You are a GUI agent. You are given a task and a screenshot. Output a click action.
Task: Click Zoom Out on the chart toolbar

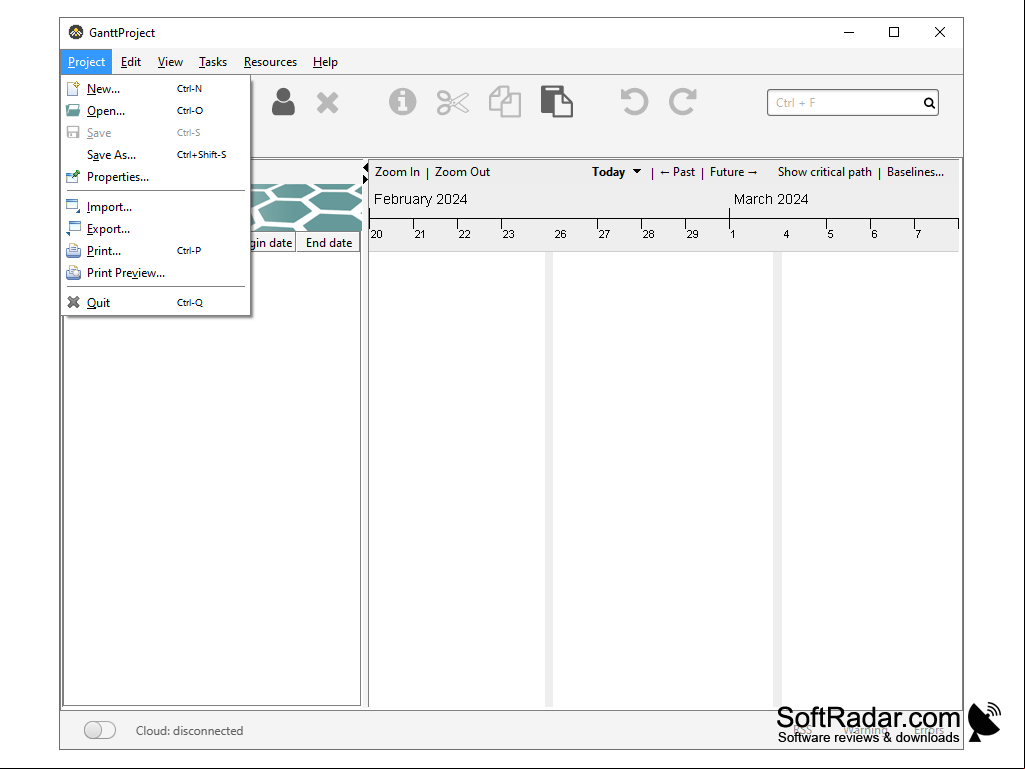[462, 172]
